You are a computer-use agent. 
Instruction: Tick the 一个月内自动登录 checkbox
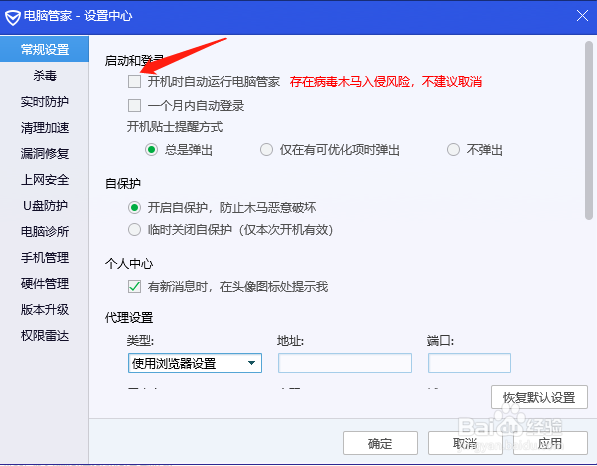pyautogui.click(x=134, y=105)
